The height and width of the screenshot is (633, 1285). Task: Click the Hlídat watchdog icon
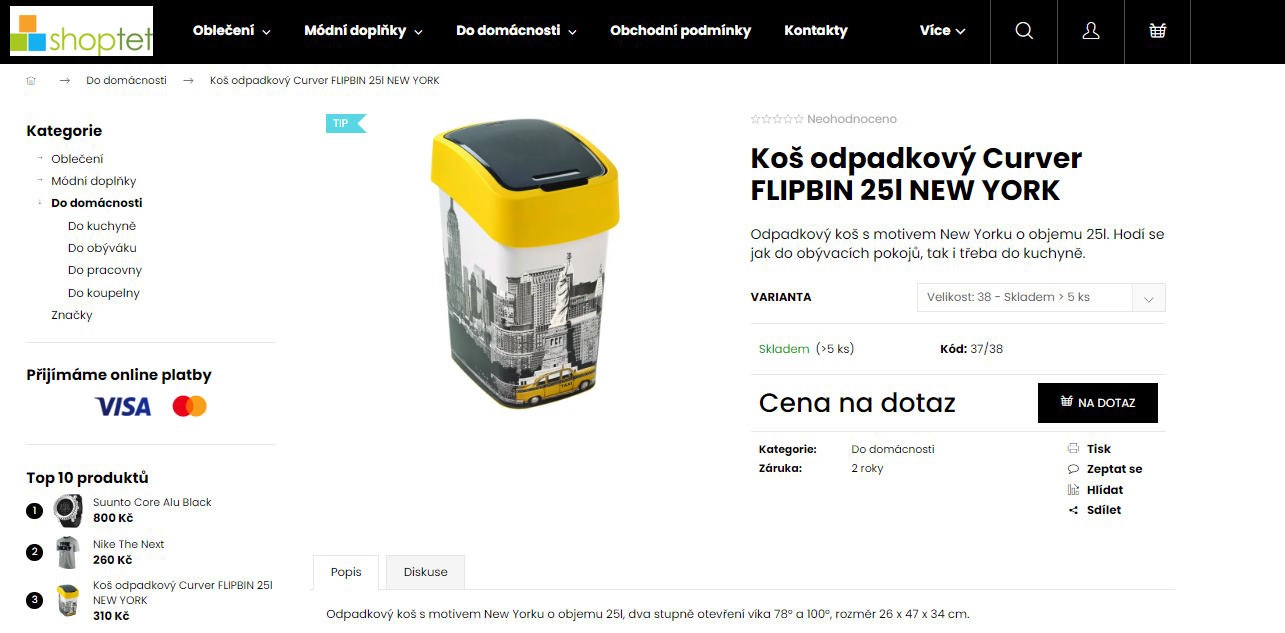tap(1073, 490)
